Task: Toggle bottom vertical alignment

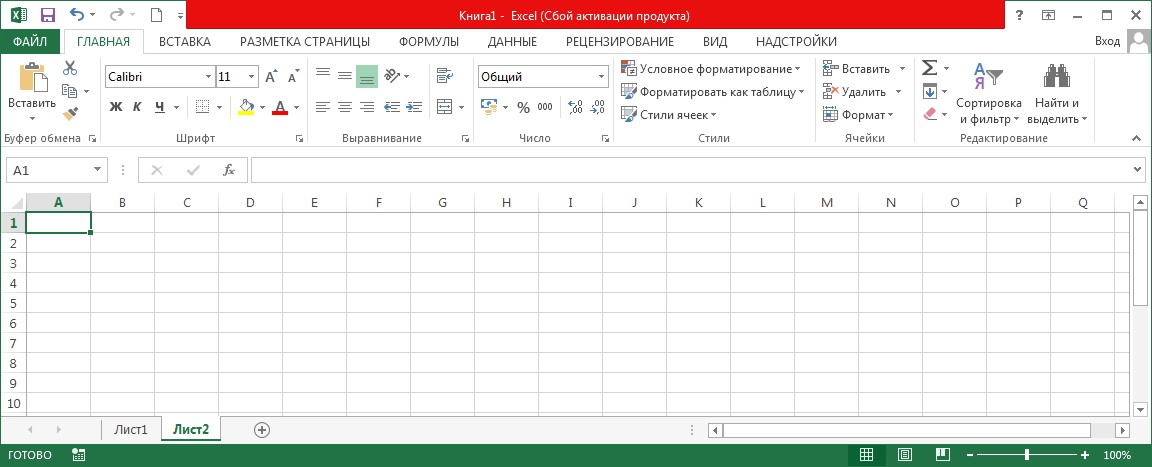Action: 367,76
